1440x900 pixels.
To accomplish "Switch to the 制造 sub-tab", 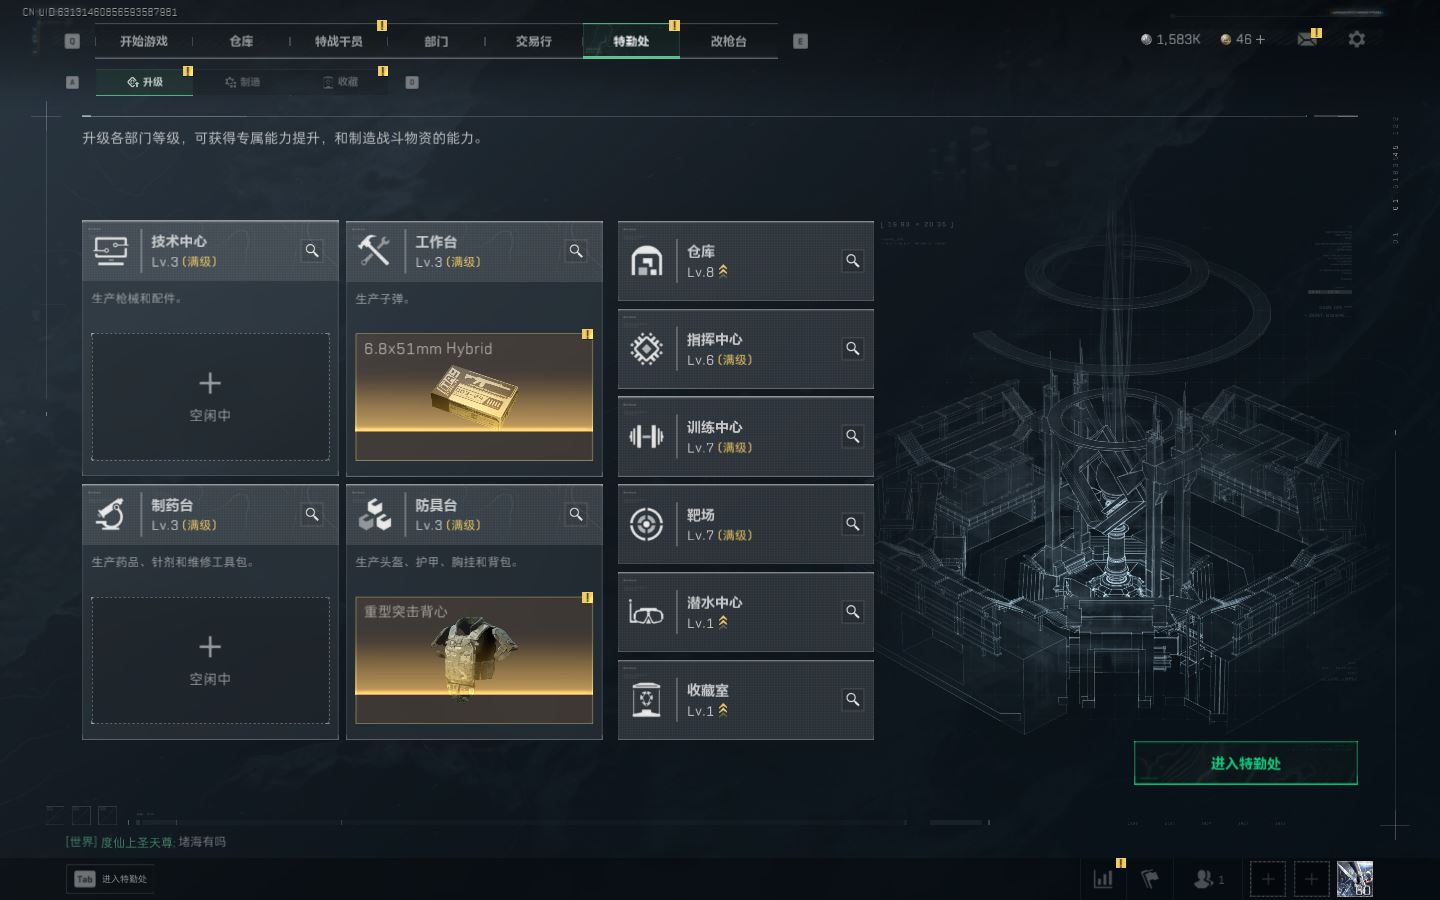I will point(243,82).
